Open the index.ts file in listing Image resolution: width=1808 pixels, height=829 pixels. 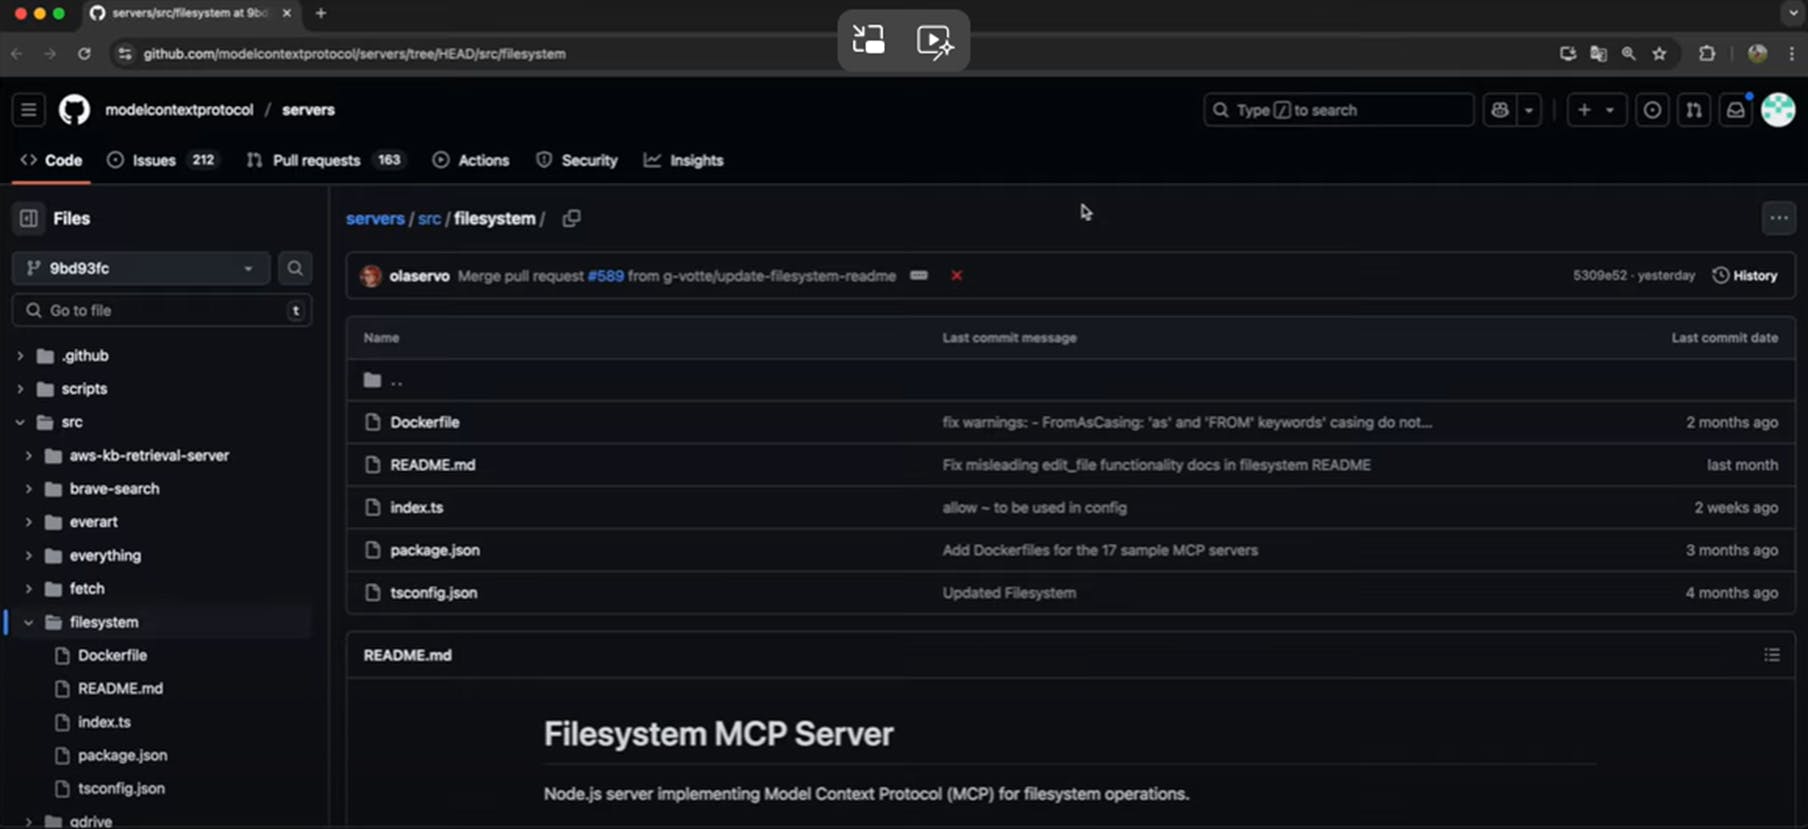416,508
